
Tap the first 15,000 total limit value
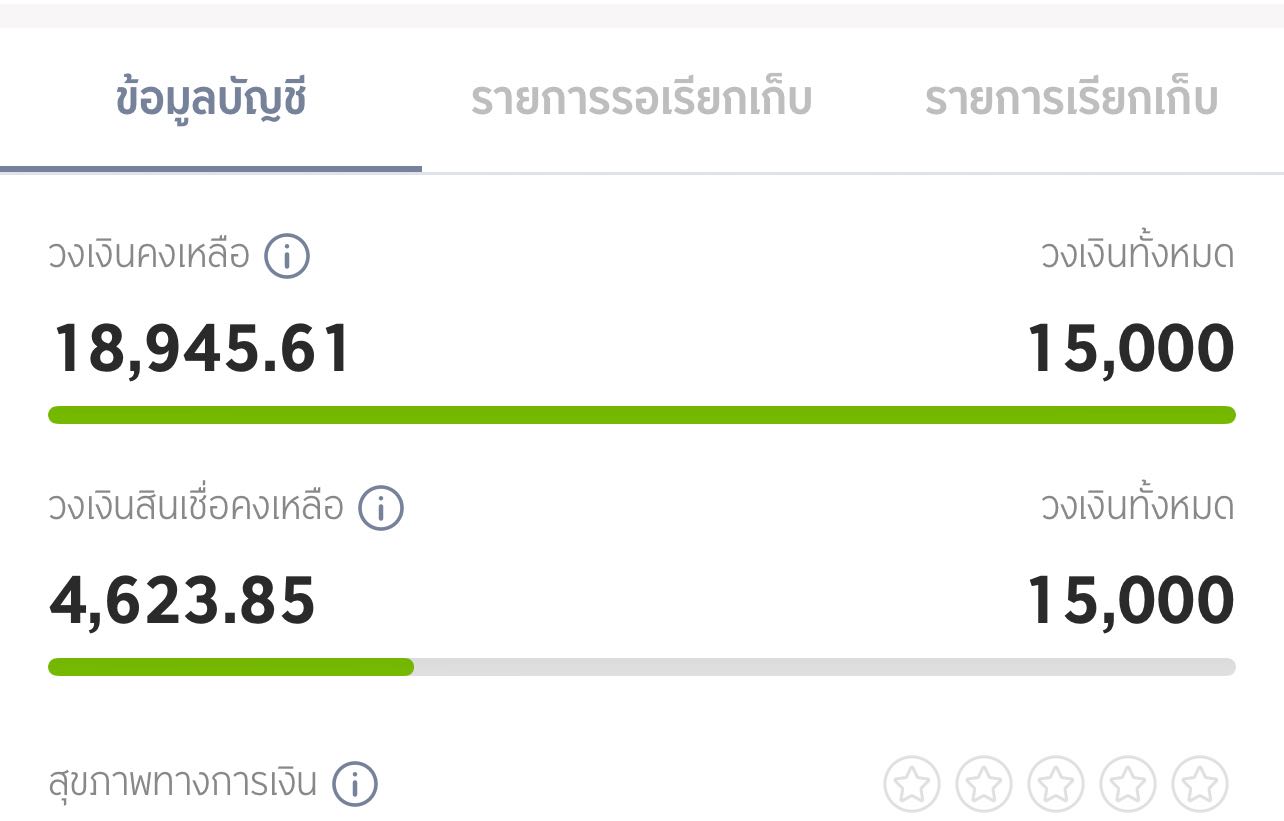(1131, 349)
